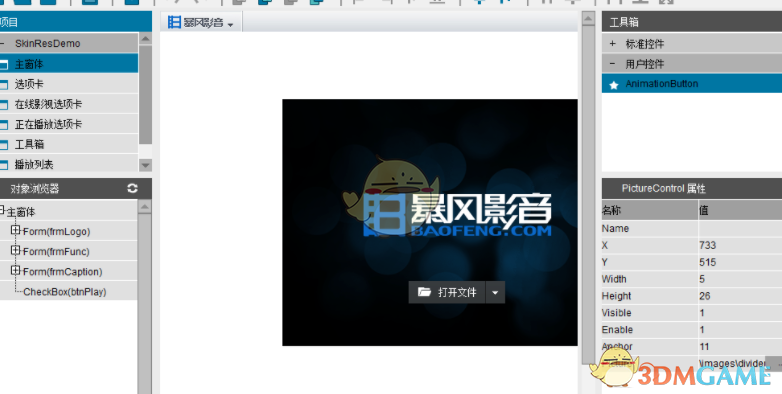Viewport: 782px width, 394px height.
Task: Select the Width property label
Action: [614, 279]
